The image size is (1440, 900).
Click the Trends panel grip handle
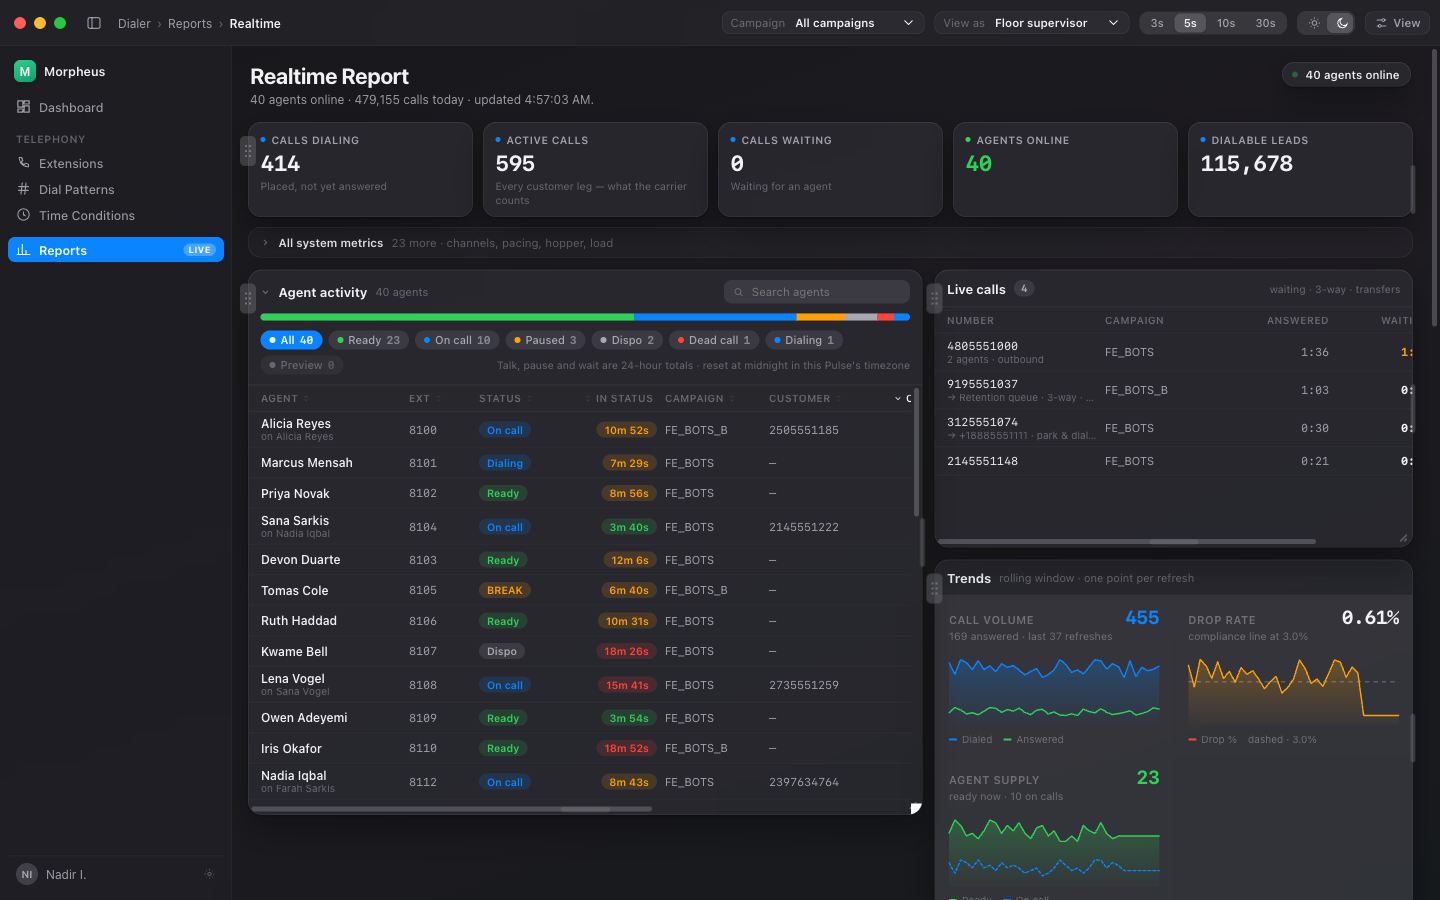(x=934, y=588)
